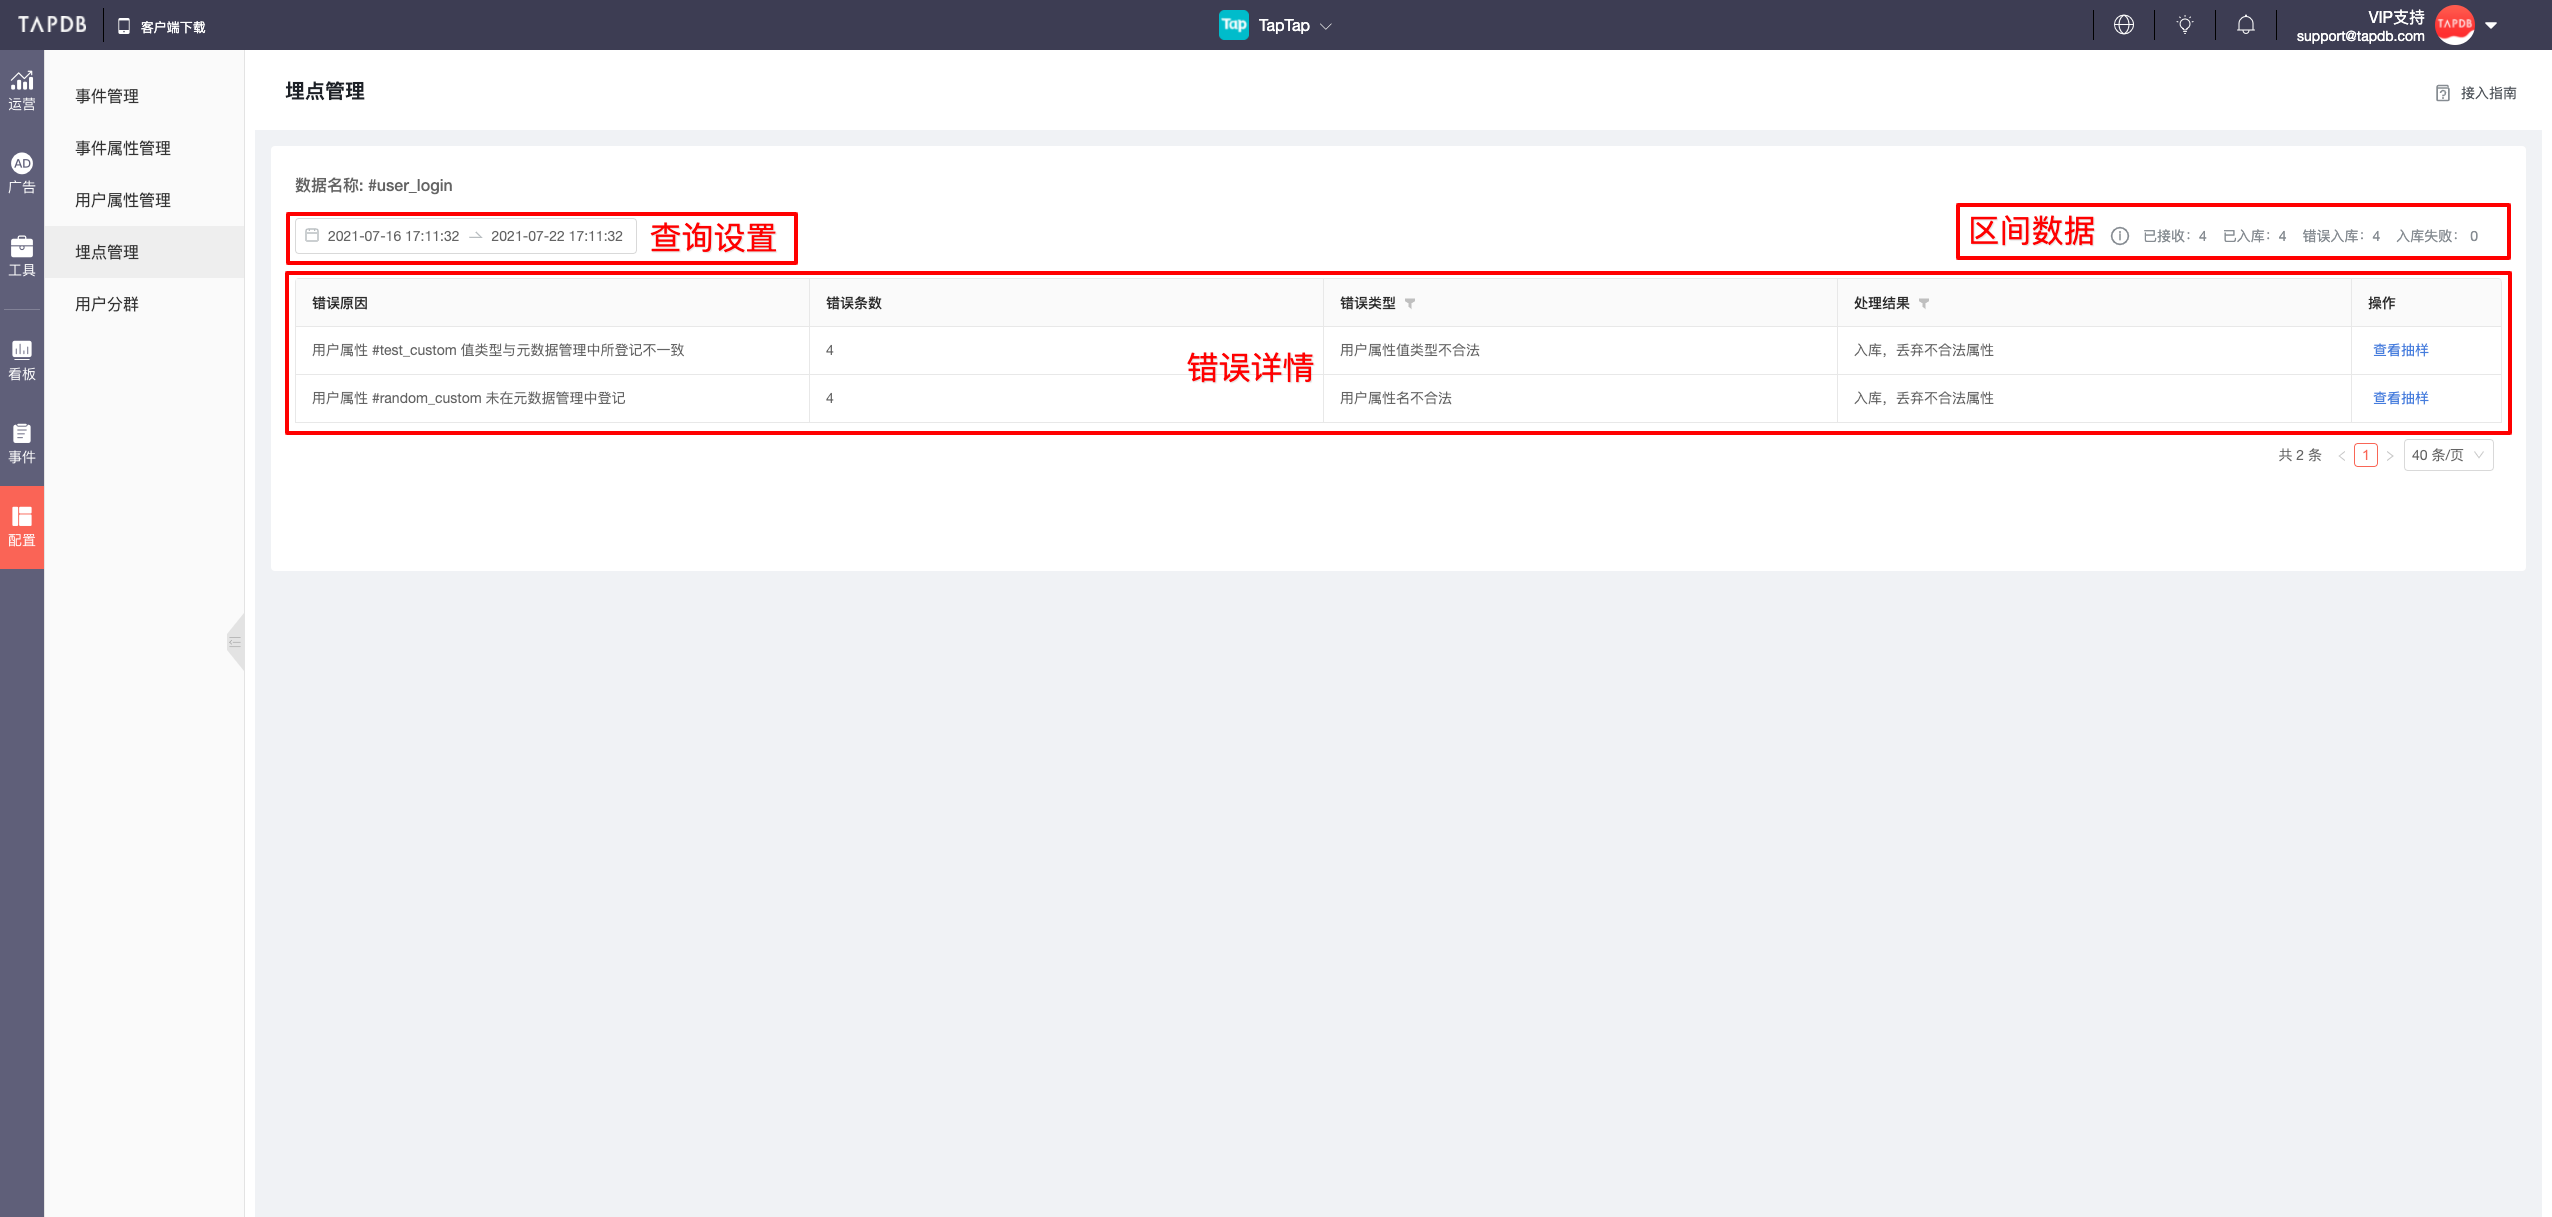
Task: Click the 埋点管理 page title
Action: coord(325,91)
